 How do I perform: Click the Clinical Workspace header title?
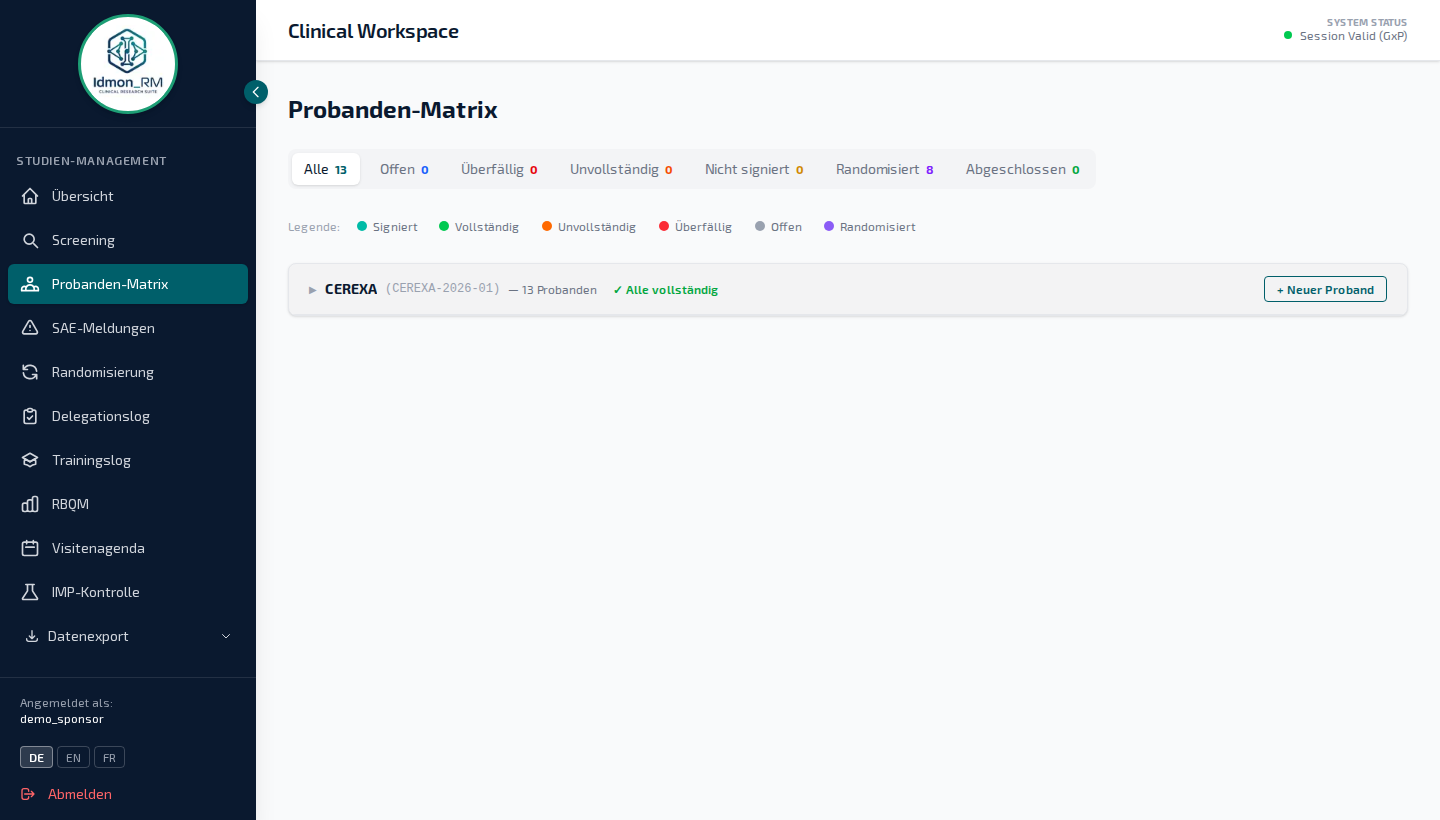[x=373, y=31]
